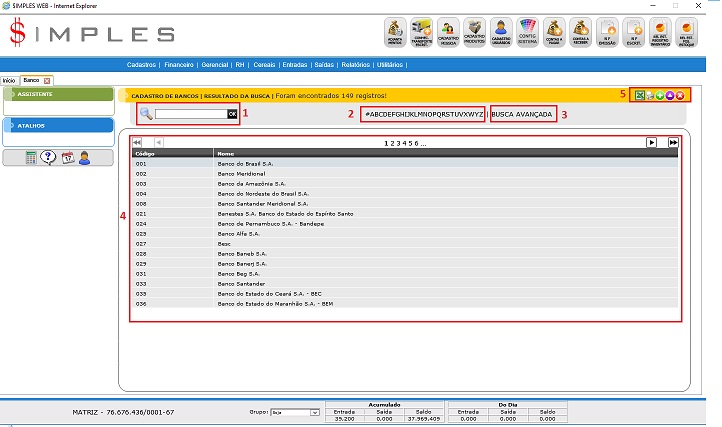722x427 pixels.
Task: Click the bank search input field
Action: tap(190, 114)
